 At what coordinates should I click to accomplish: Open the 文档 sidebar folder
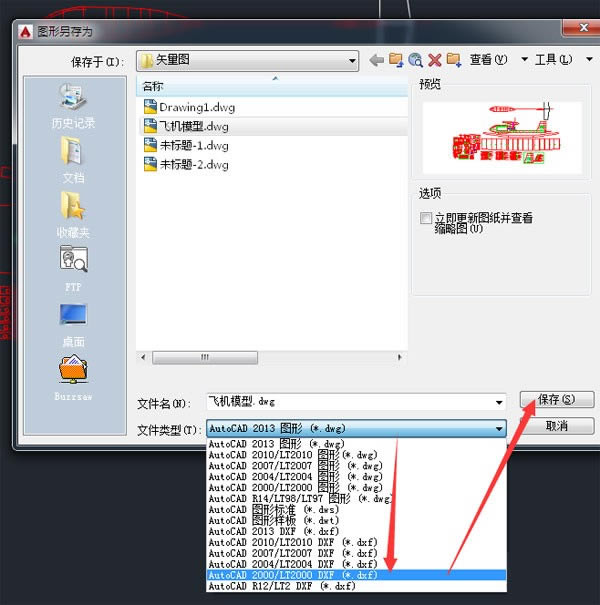tap(73, 161)
